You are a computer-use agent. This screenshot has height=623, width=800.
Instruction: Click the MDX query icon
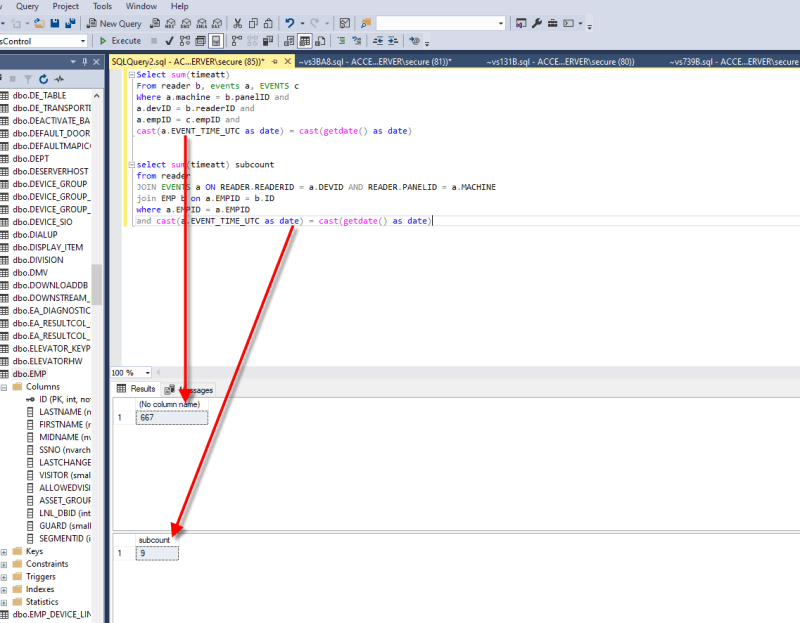click(170, 23)
